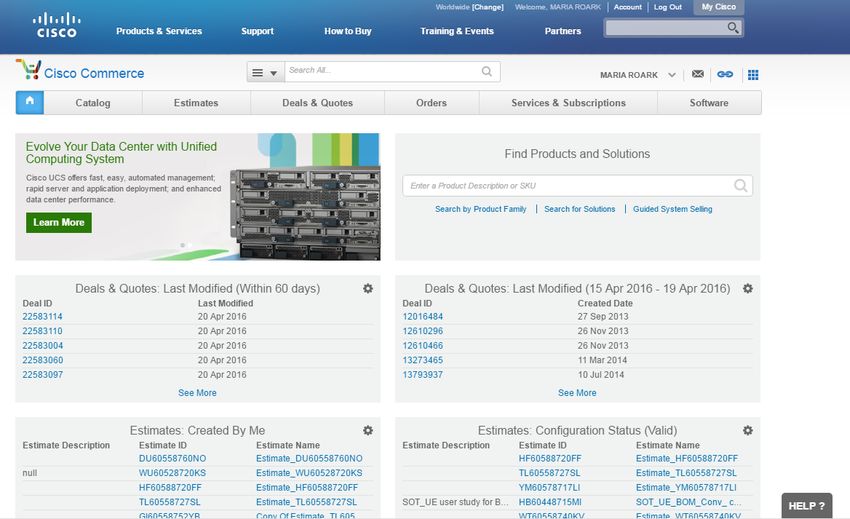Switch to the Orders tab
Viewport: 850px width, 519px height.
point(432,102)
